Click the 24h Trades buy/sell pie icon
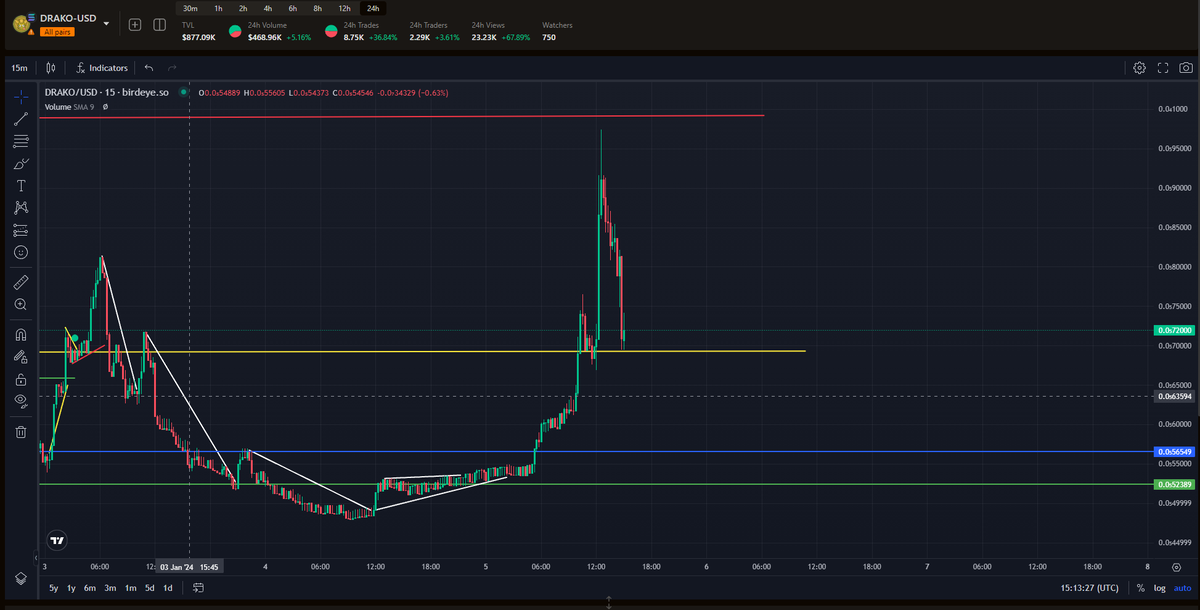Viewport: 1200px width, 610px height. coord(330,31)
